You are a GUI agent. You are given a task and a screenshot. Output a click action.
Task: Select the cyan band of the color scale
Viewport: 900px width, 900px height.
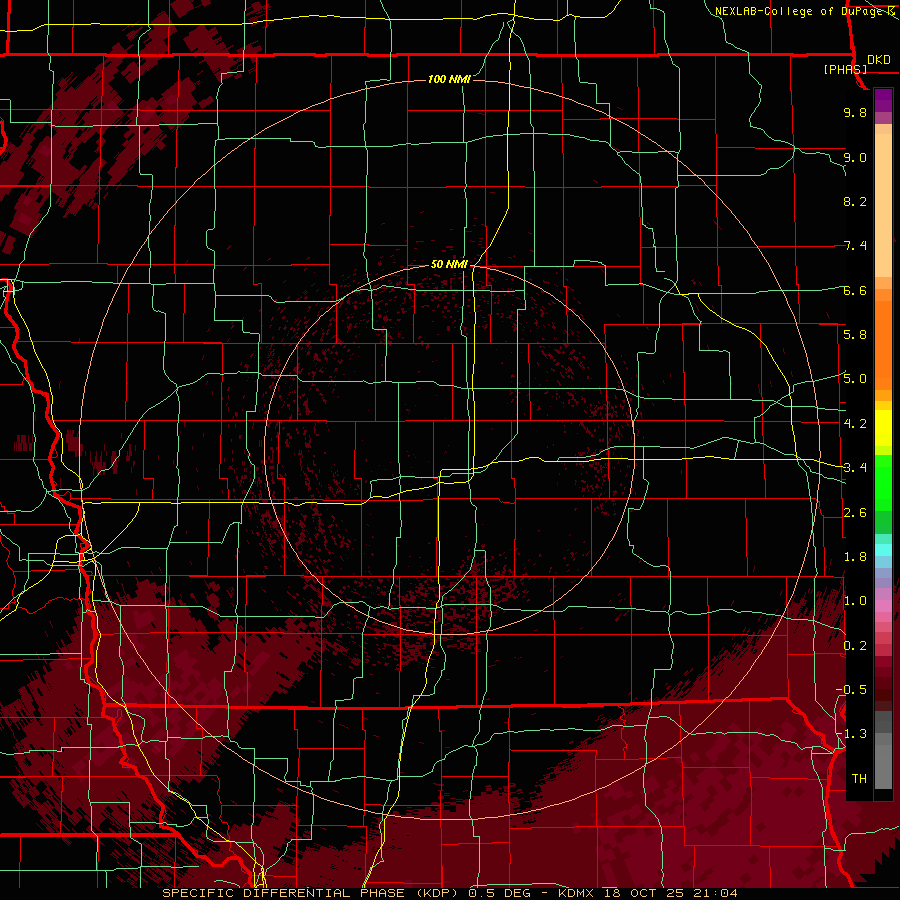tap(883, 550)
